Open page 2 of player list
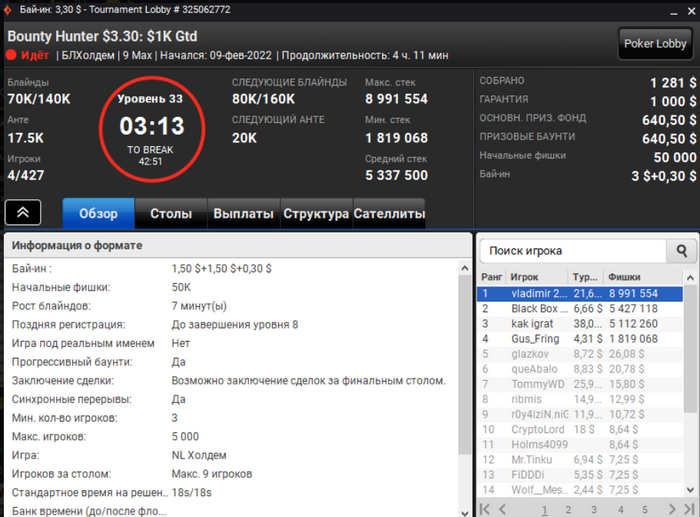Screen dimensions: 700x517 tap(568, 509)
